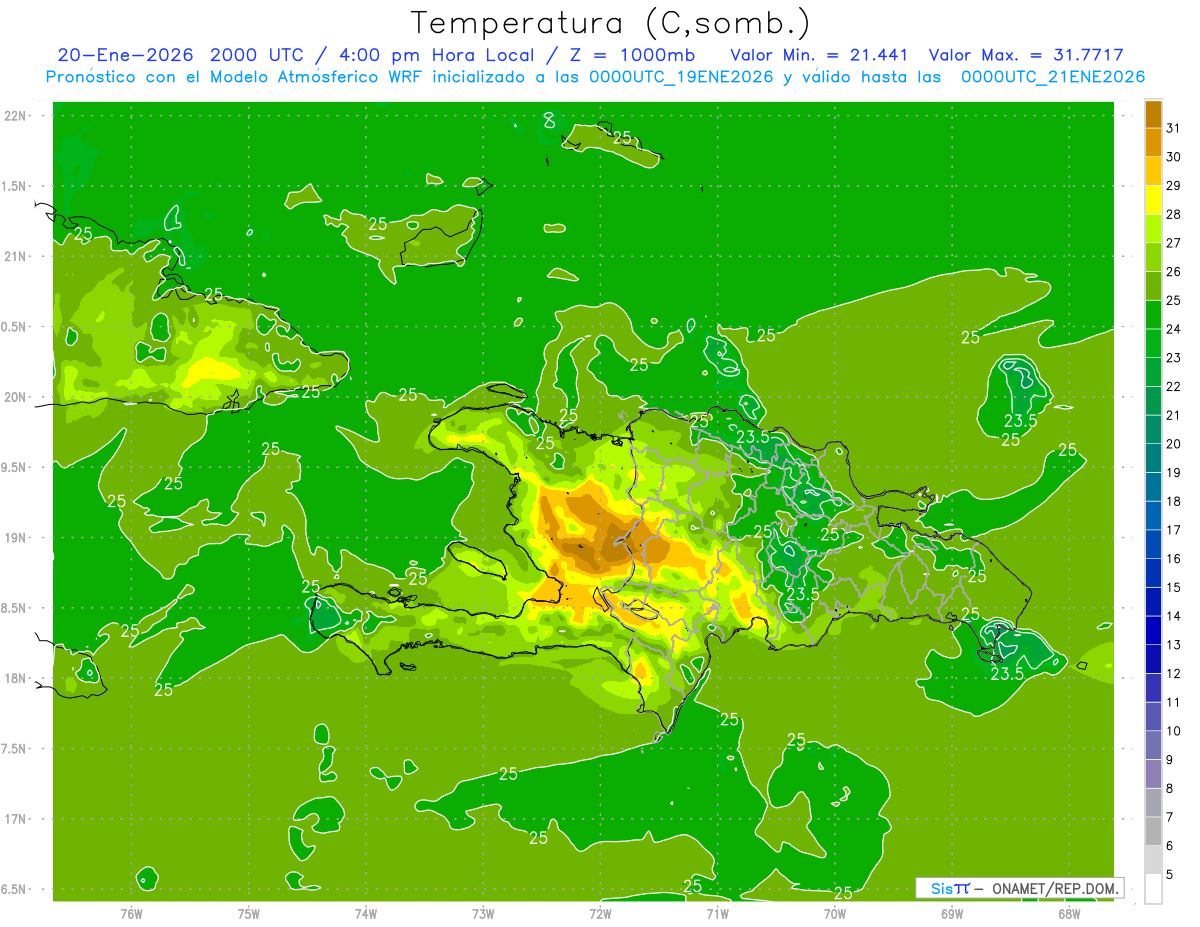The width and height of the screenshot is (1200, 927).
Task: Pick the orange swatch between 30 and 31
Action: [x=1153, y=142]
